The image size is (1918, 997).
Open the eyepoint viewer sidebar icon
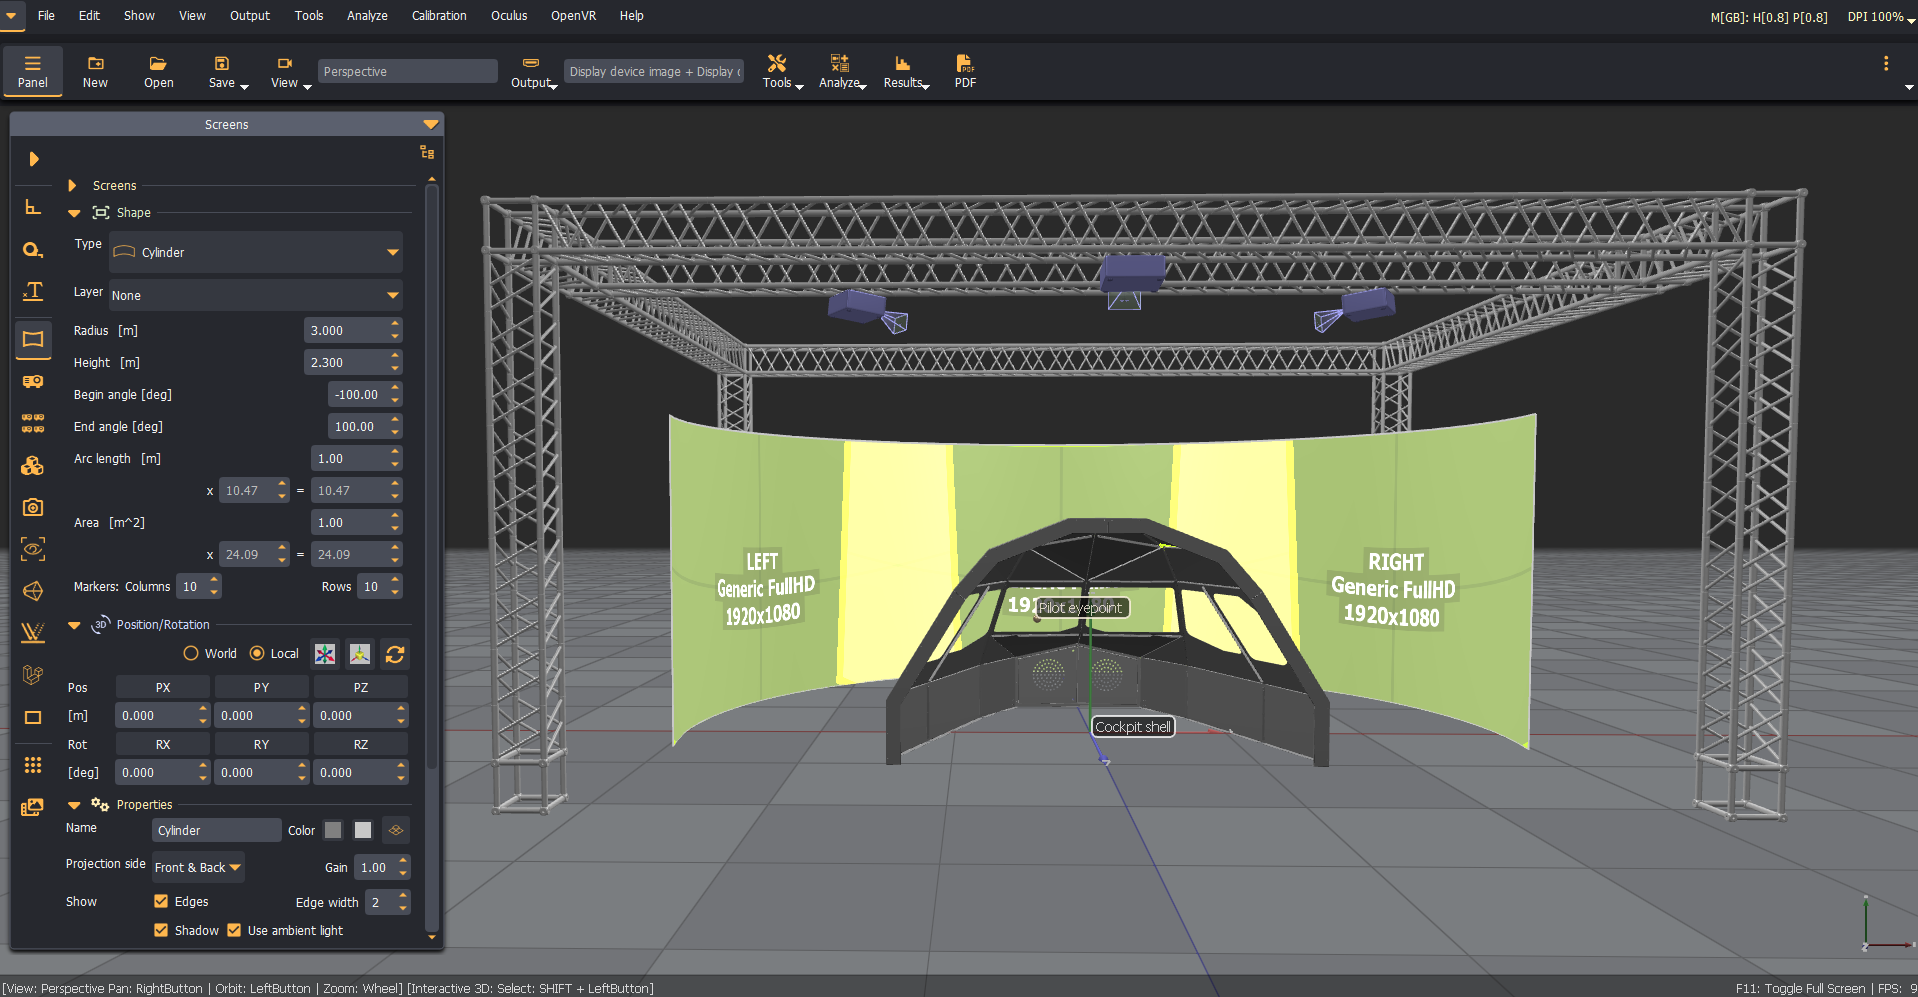click(33, 549)
